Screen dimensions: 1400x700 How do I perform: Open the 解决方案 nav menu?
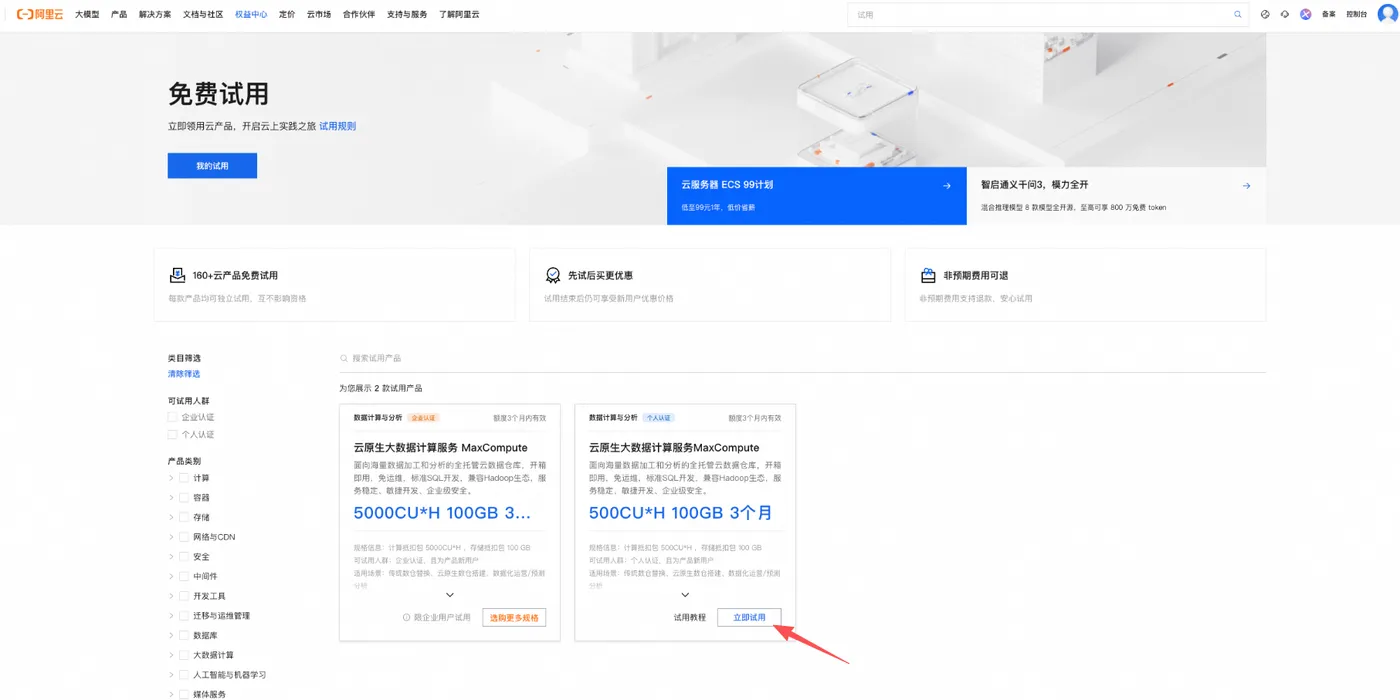[155, 15]
